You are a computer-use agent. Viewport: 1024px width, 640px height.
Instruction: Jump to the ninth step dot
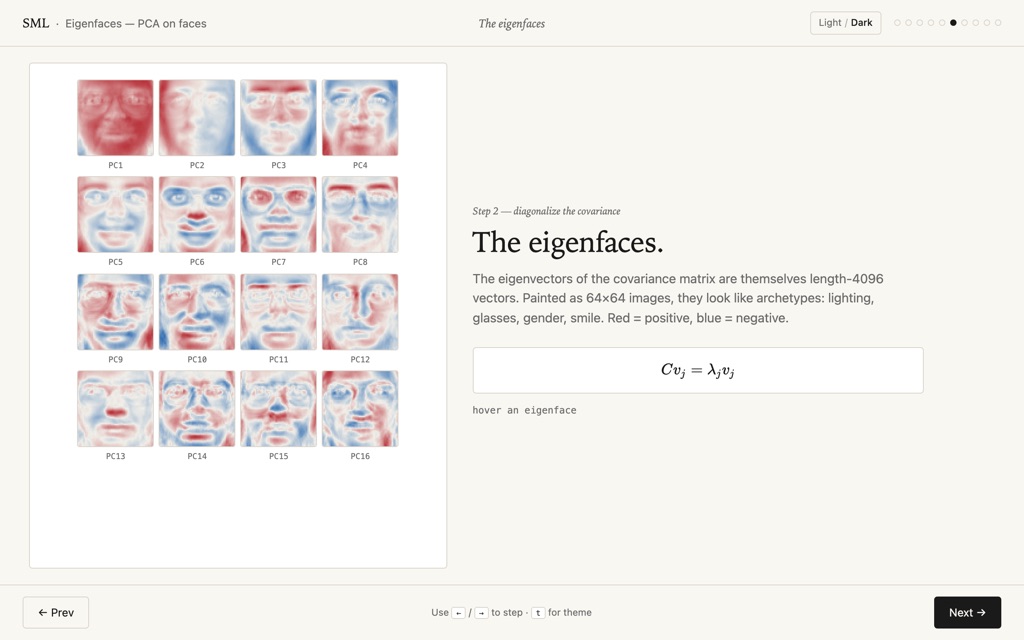click(987, 23)
